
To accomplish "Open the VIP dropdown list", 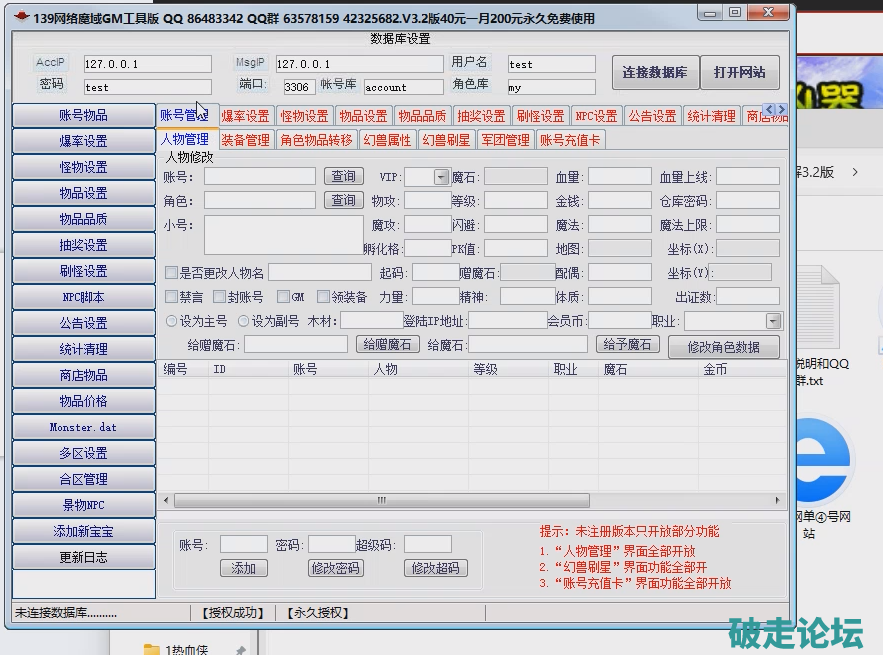I will [x=441, y=177].
